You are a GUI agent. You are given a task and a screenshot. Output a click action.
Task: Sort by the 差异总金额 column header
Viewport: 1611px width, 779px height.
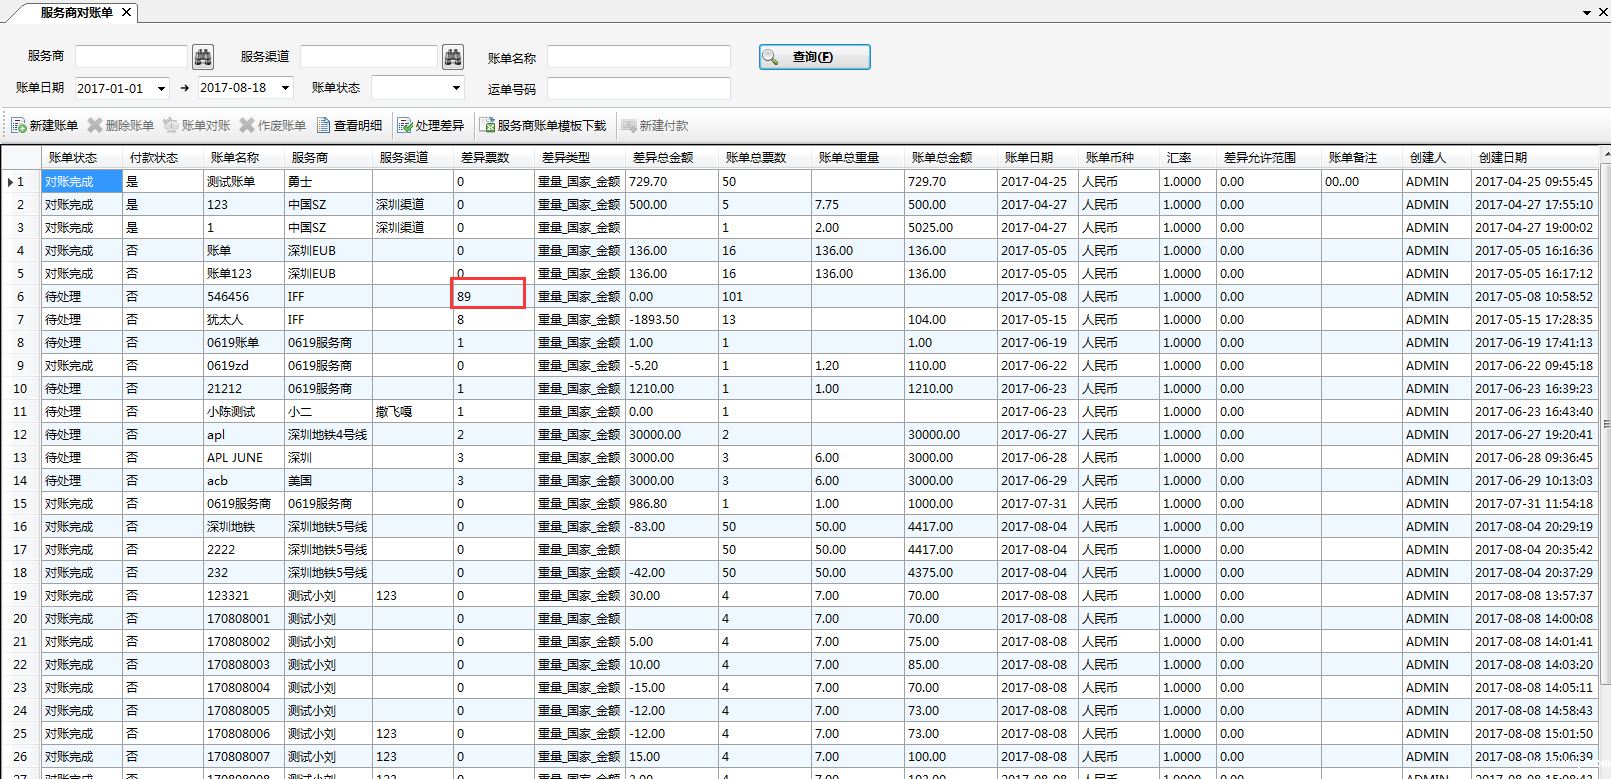coord(663,158)
